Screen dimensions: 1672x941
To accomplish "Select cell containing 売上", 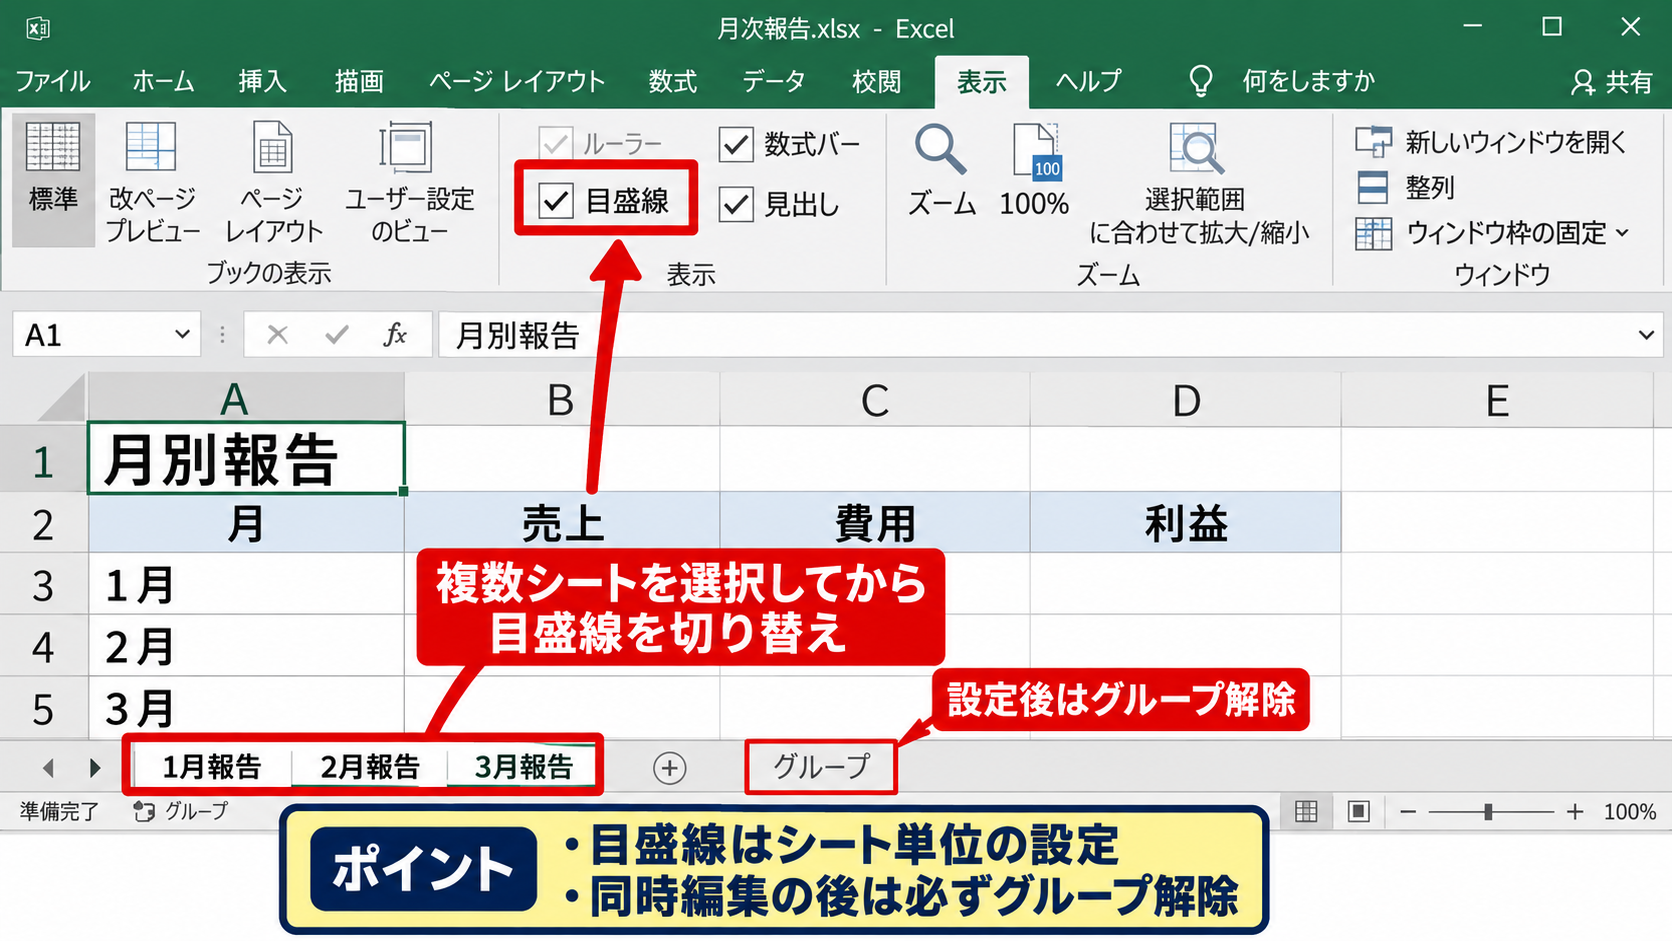I will point(562,522).
